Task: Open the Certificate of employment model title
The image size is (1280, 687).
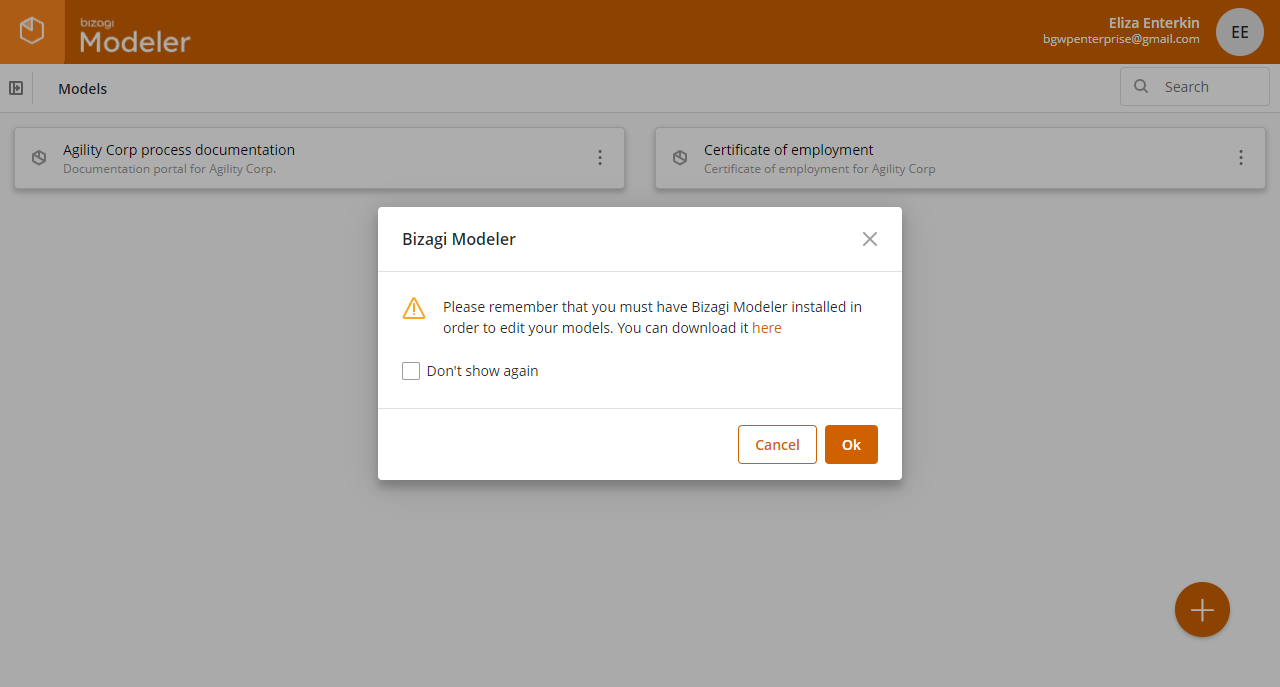Action: click(789, 150)
